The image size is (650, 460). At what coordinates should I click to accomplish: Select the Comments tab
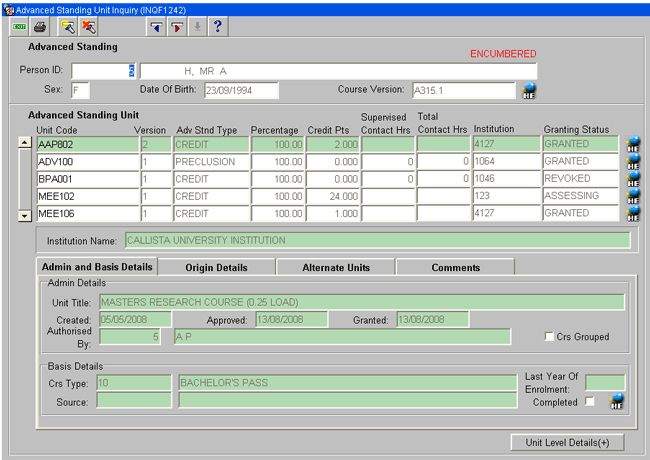coord(455,268)
